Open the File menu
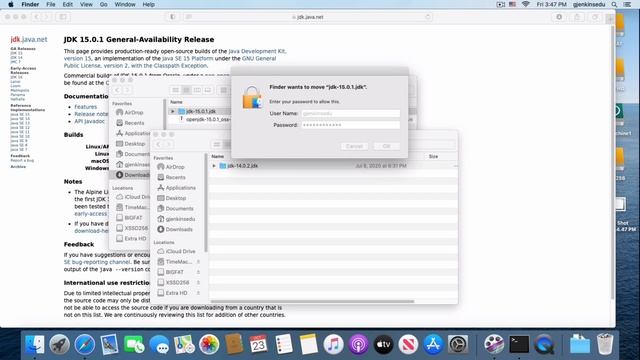The height and width of the screenshot is (360, 640). click(51, 4)
